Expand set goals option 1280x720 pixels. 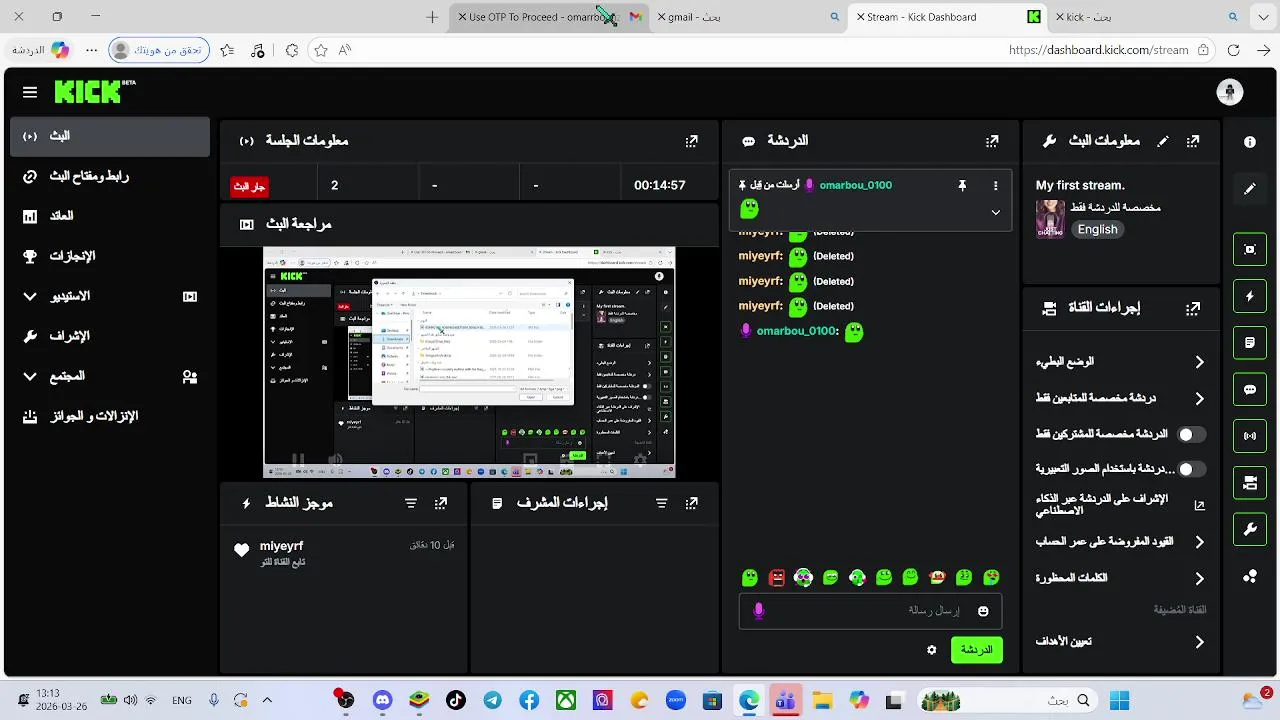(x=1199, y=642)
